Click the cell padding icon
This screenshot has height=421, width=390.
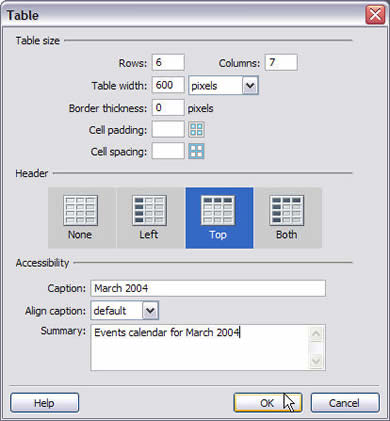coord(196,130)
